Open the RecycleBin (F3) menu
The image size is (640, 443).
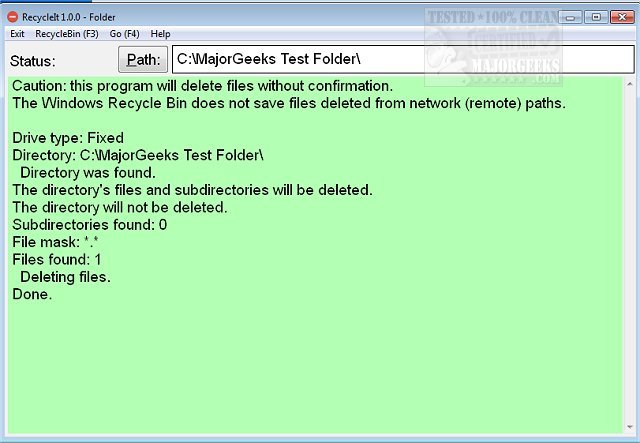click(x=67, y=34)
